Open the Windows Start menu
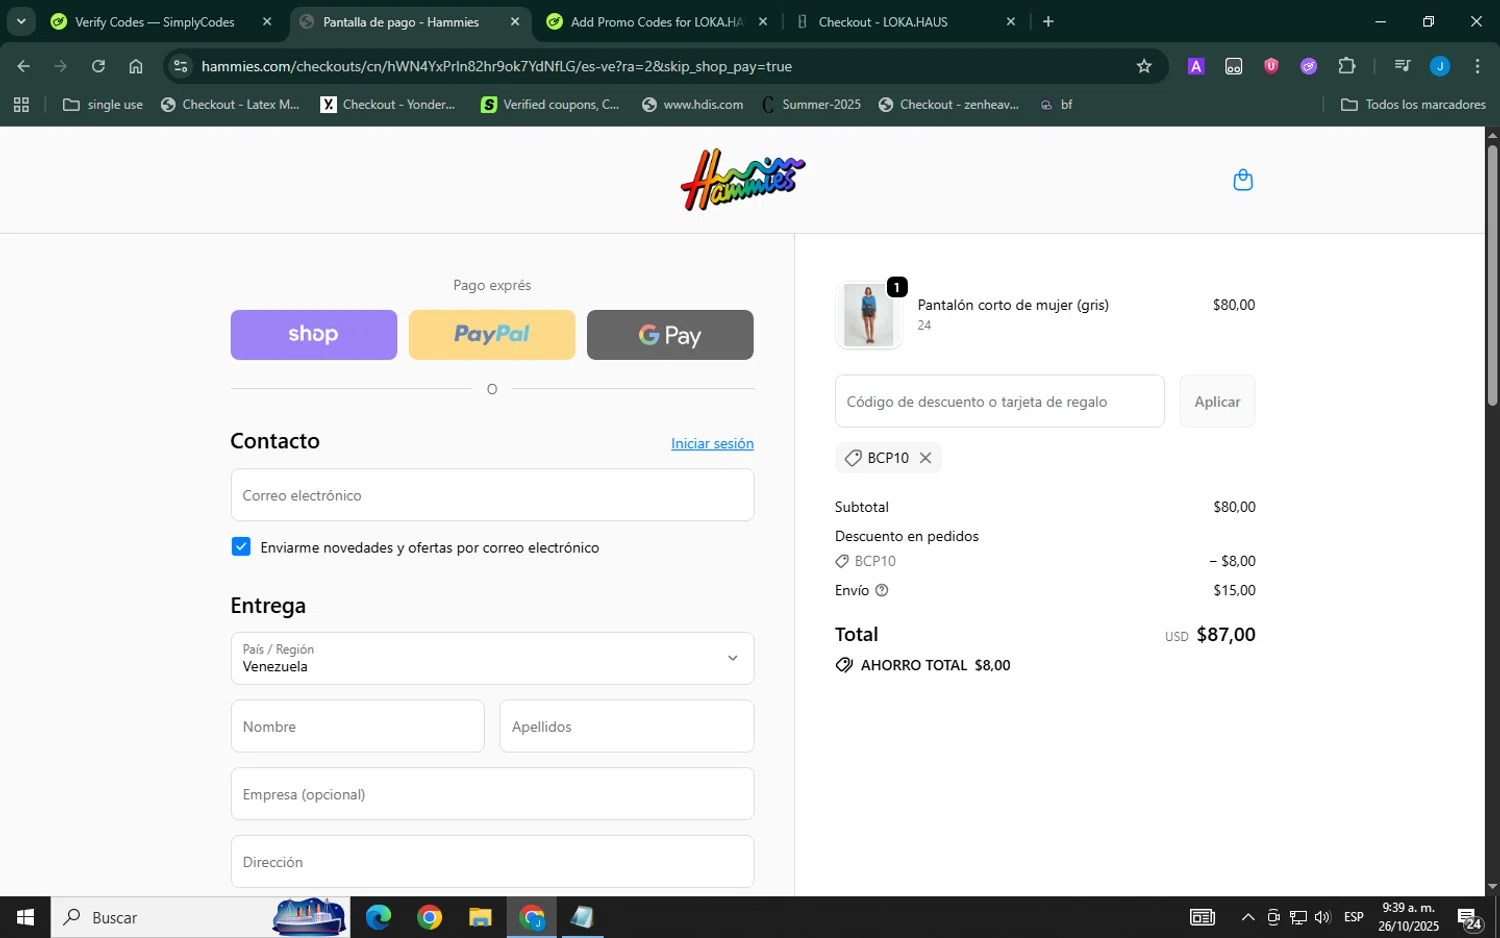Viewport: 1500px width, 938px height. (25, 917)
